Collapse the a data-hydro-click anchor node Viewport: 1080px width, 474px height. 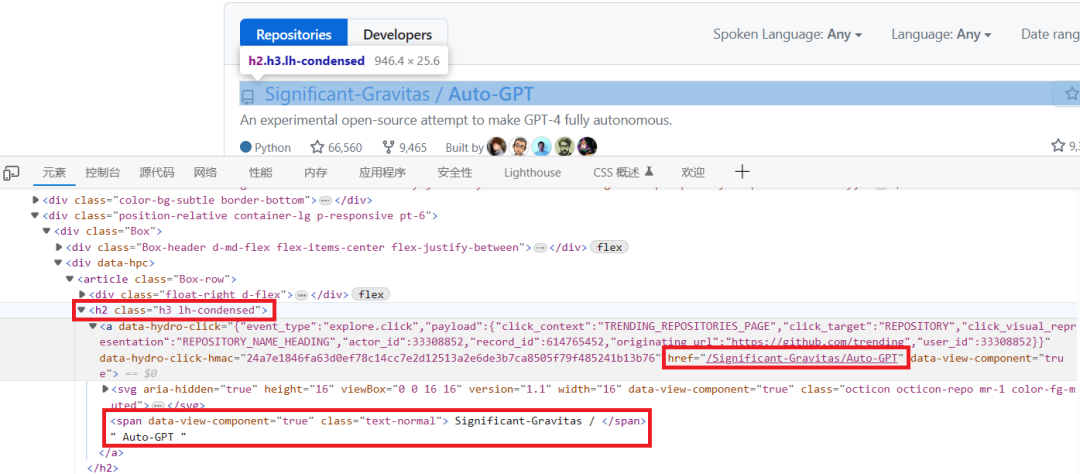click(93, 327)
